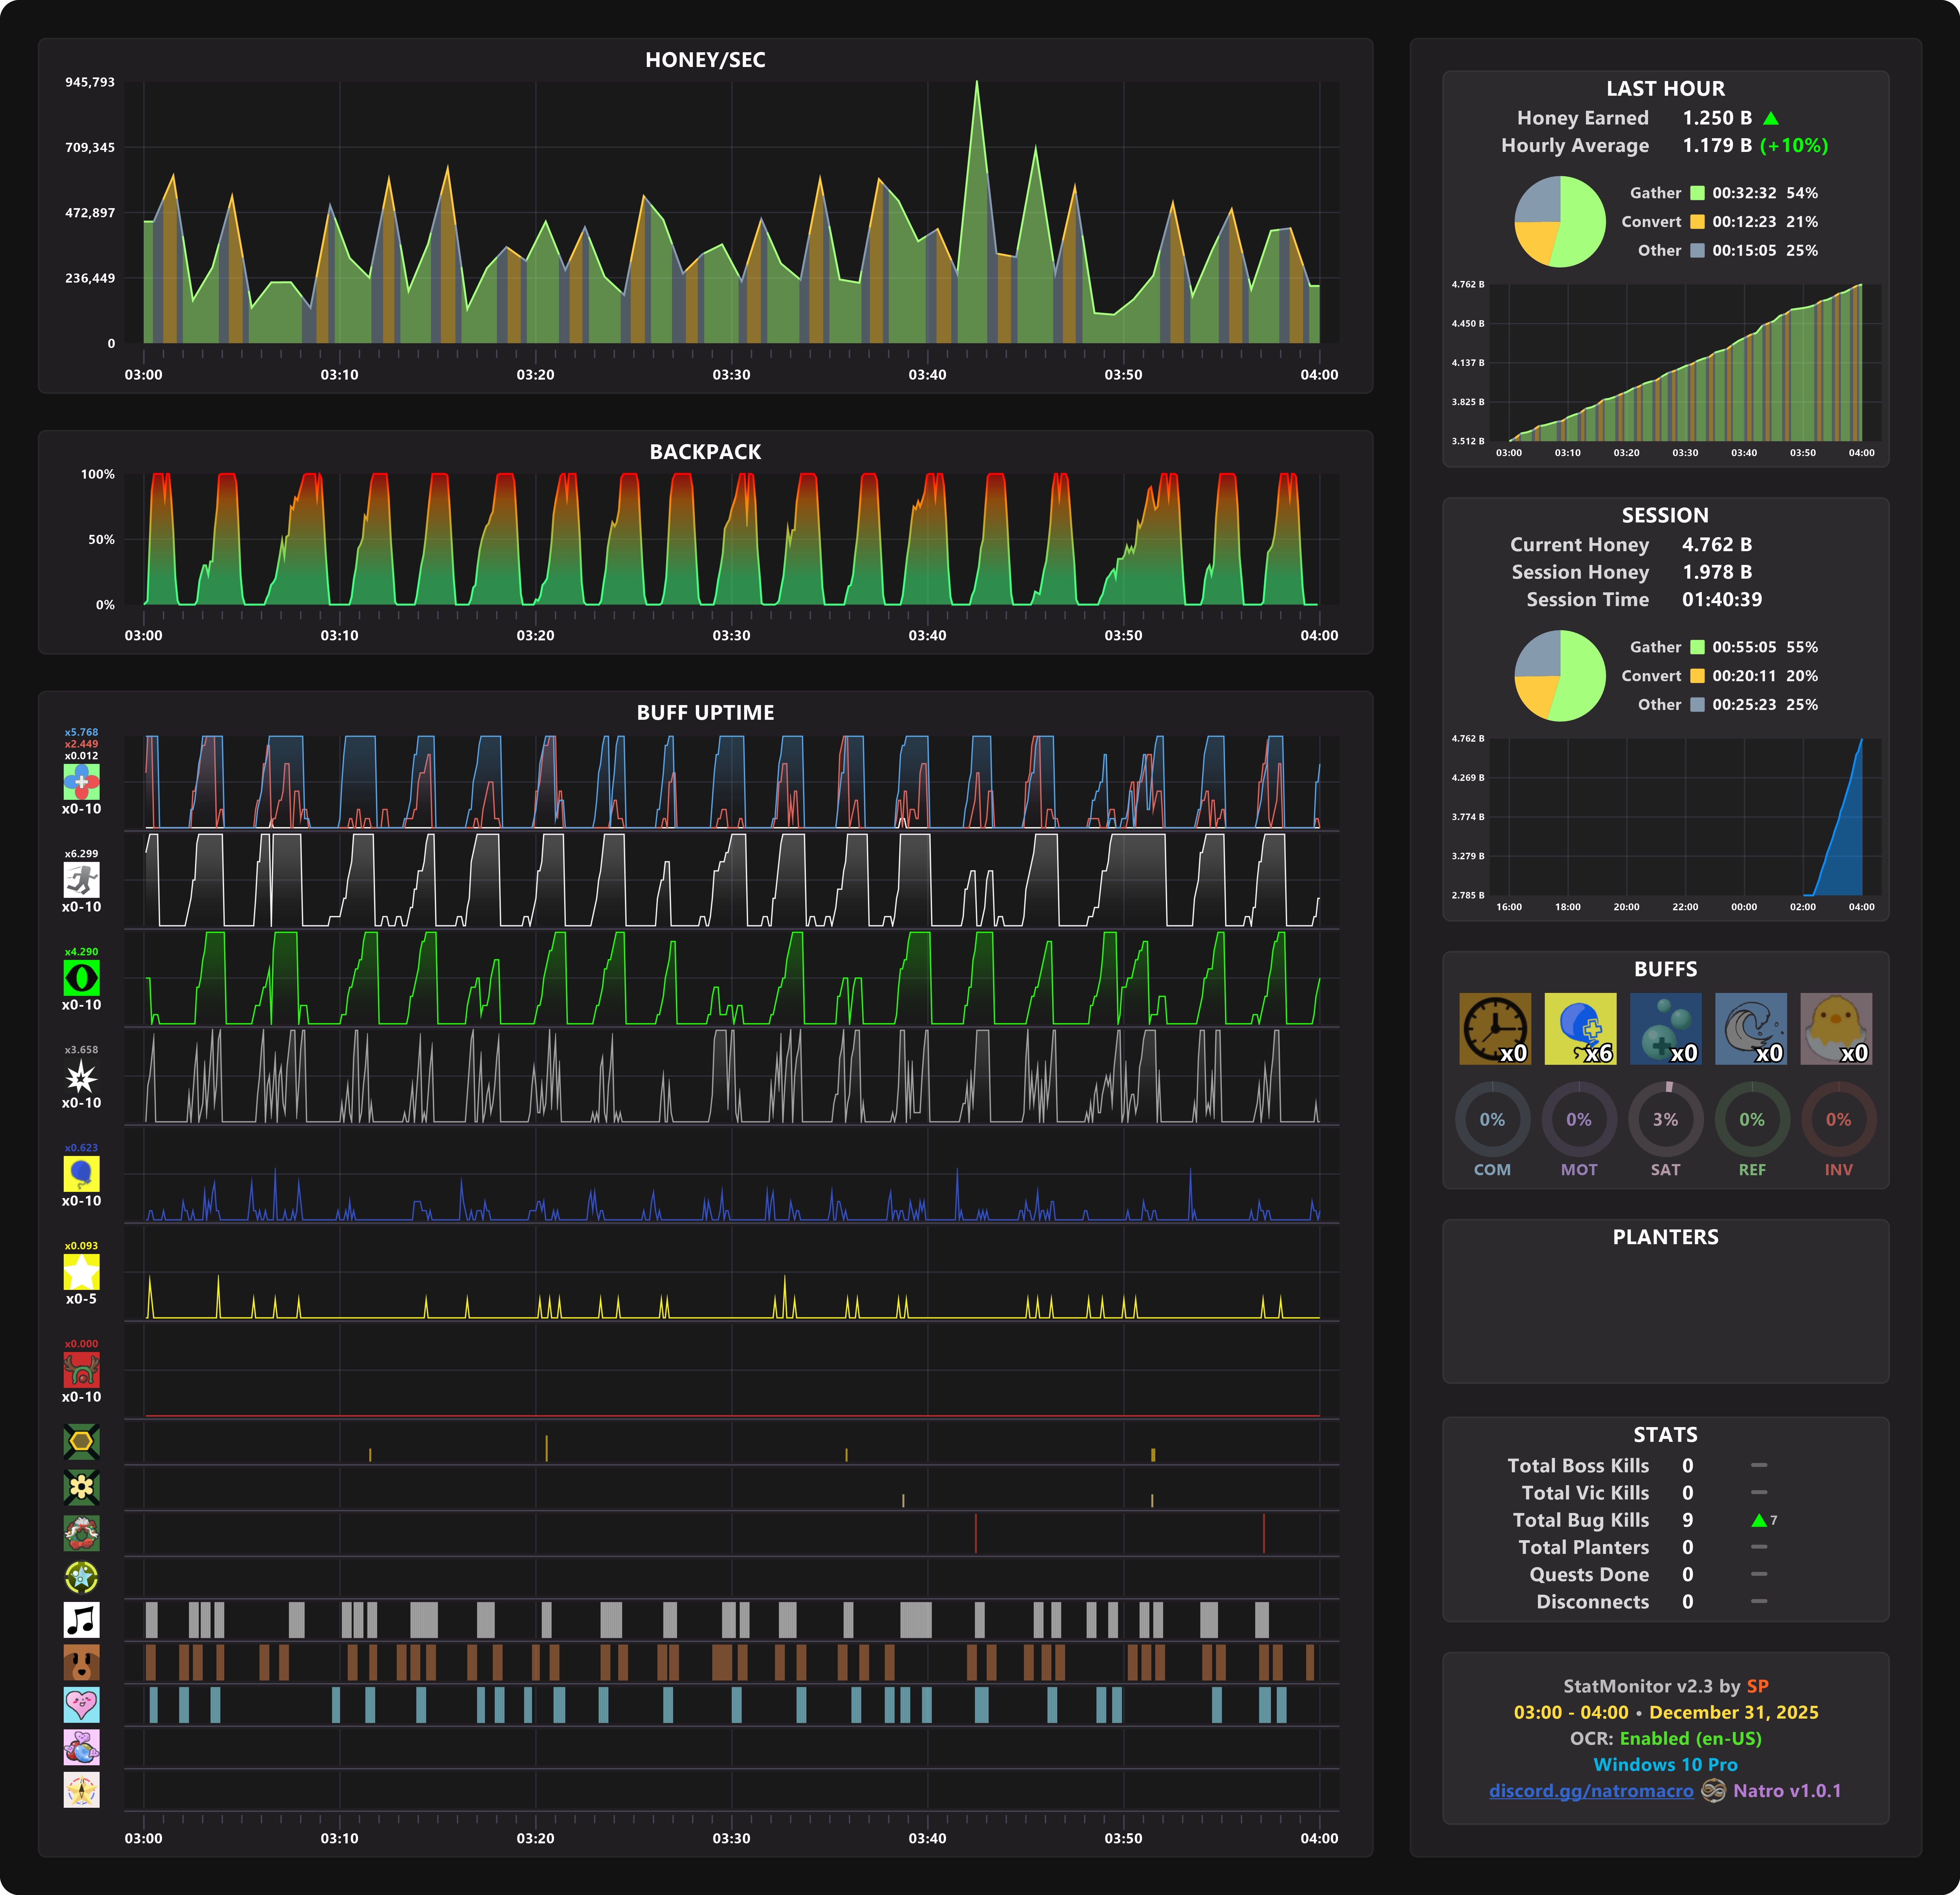Click the brown bear face icon

pyautogui.click(x=81, y=1662)
